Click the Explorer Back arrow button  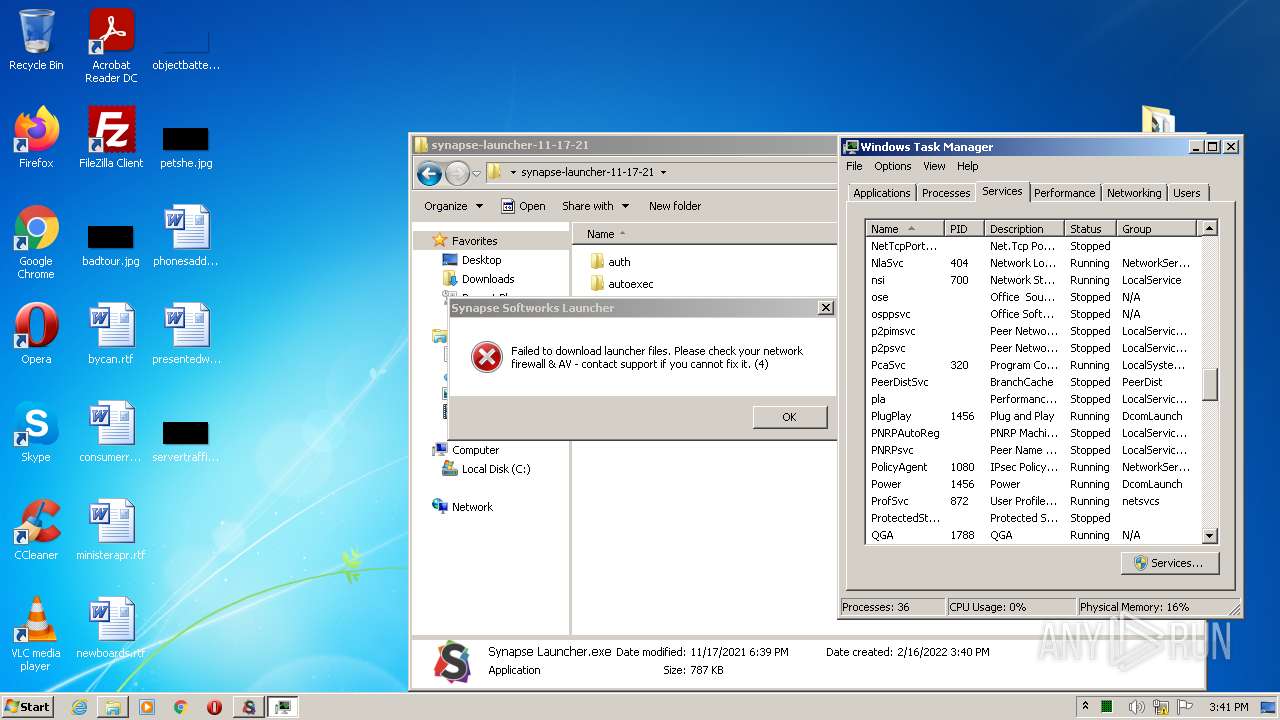point(430,173)
